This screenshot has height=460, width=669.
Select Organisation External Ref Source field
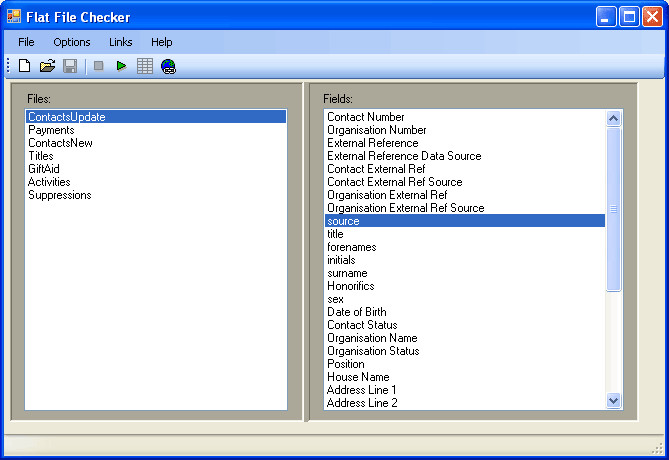465,208
